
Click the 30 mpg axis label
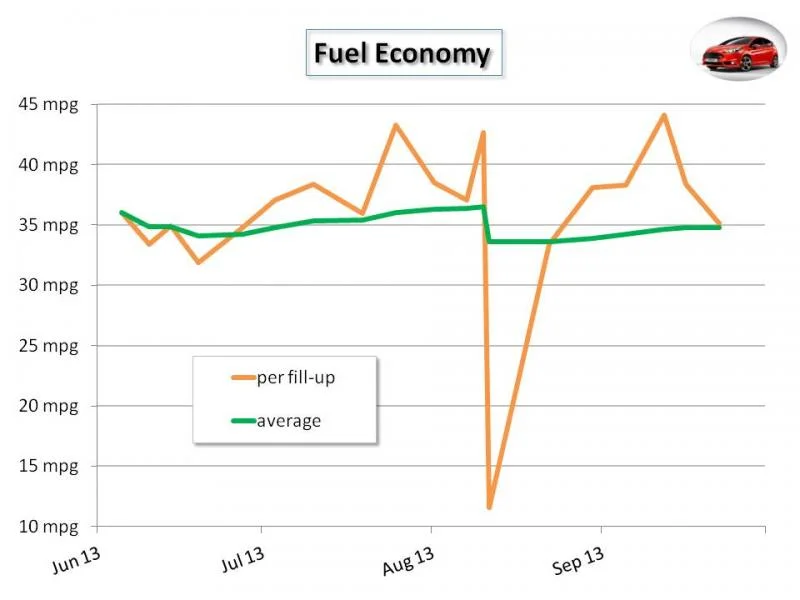coord(48,285)
